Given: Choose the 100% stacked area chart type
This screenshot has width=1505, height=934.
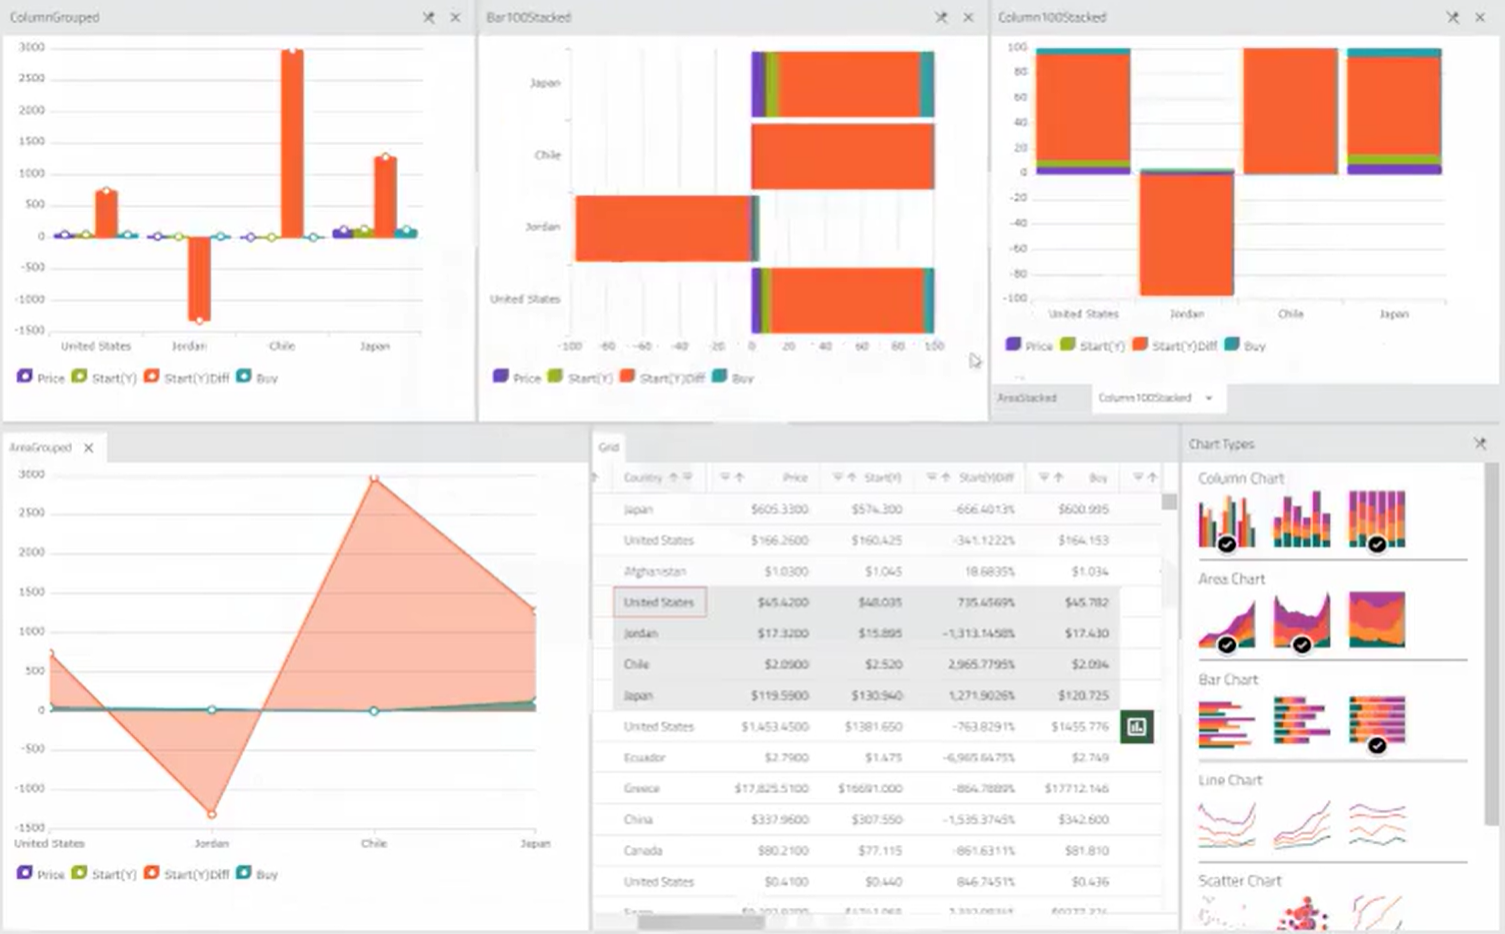Looking at the screenshot, I should [1376, 619].
